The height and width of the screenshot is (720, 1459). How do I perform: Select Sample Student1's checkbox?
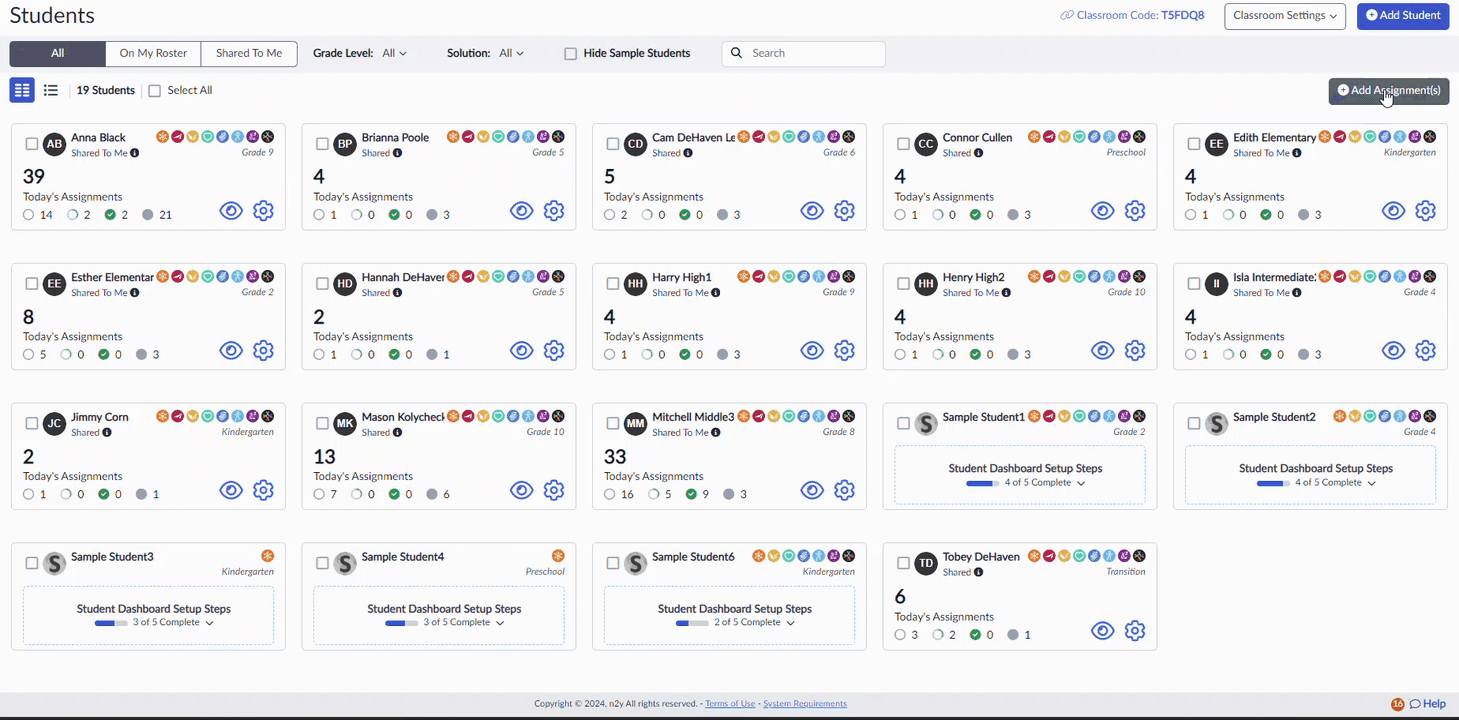point(903,424)
